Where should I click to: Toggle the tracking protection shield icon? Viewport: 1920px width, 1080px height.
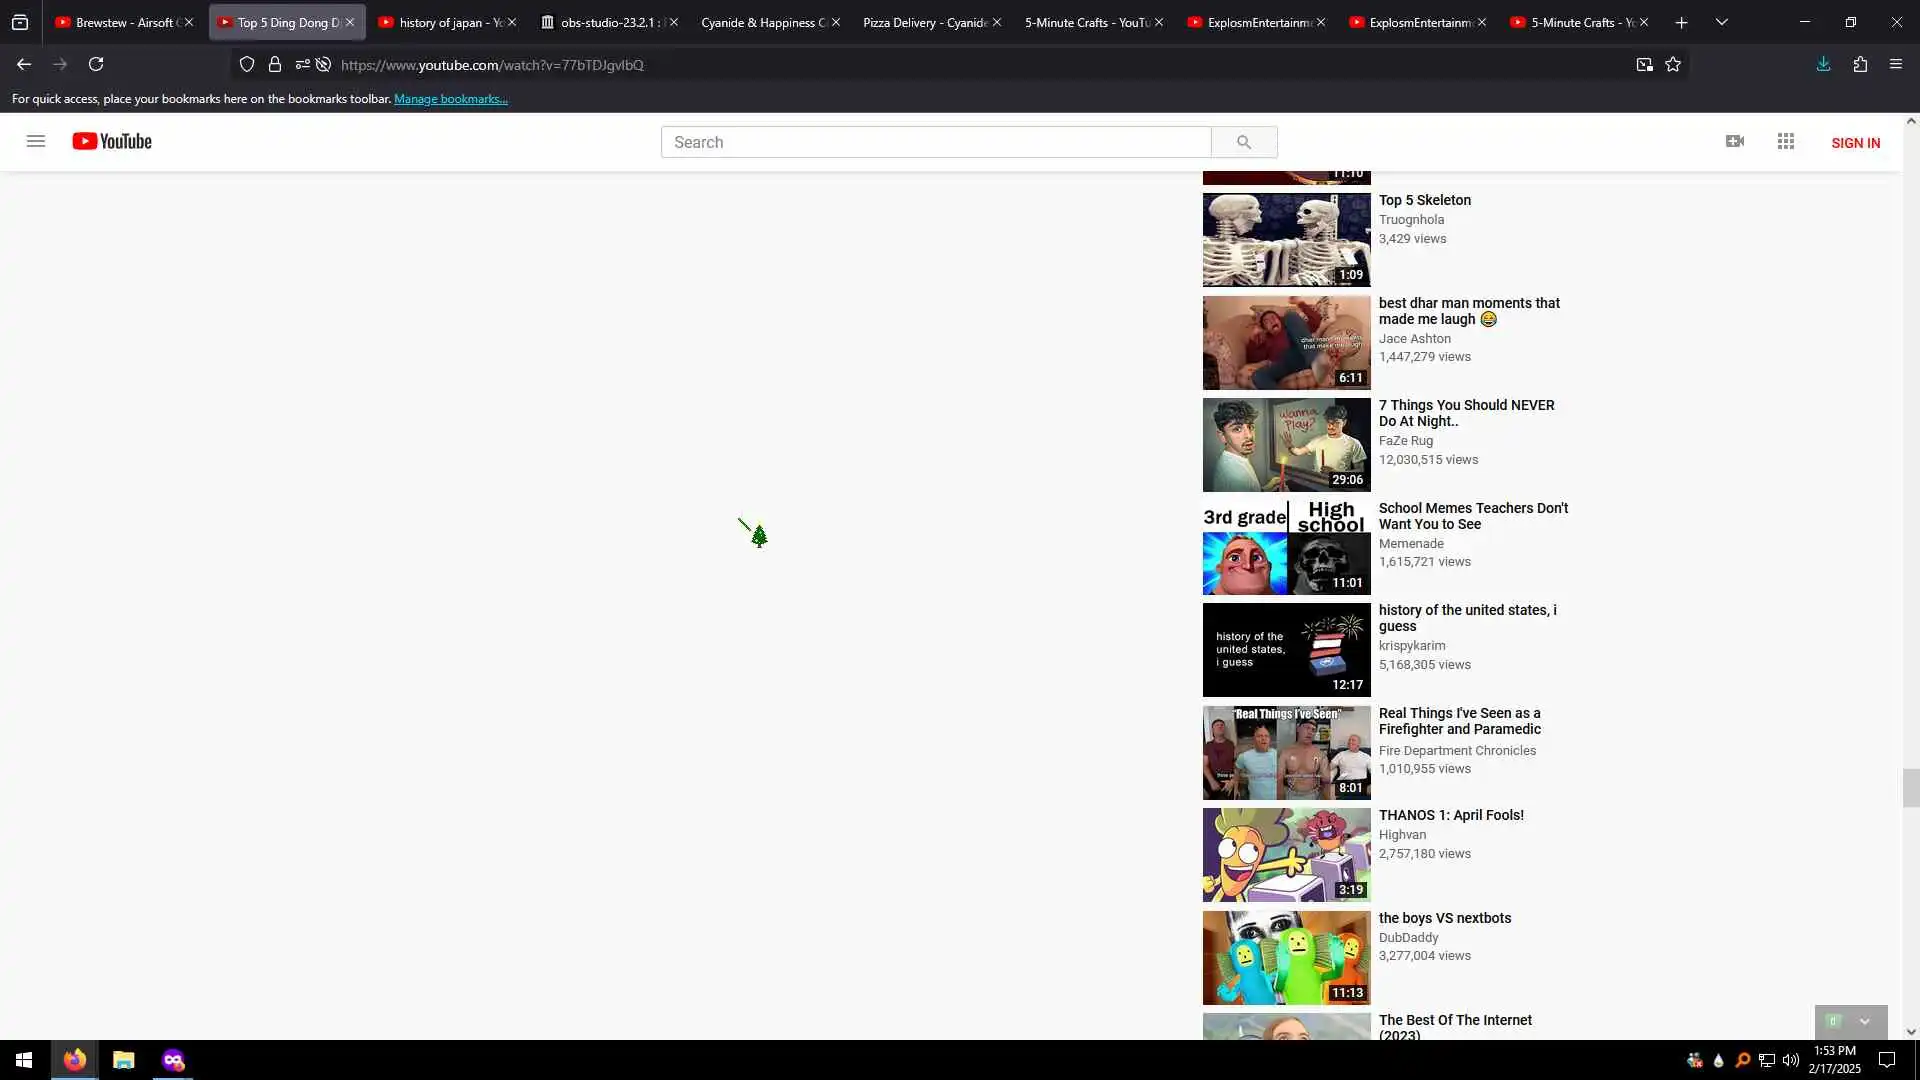pos(247,64)
